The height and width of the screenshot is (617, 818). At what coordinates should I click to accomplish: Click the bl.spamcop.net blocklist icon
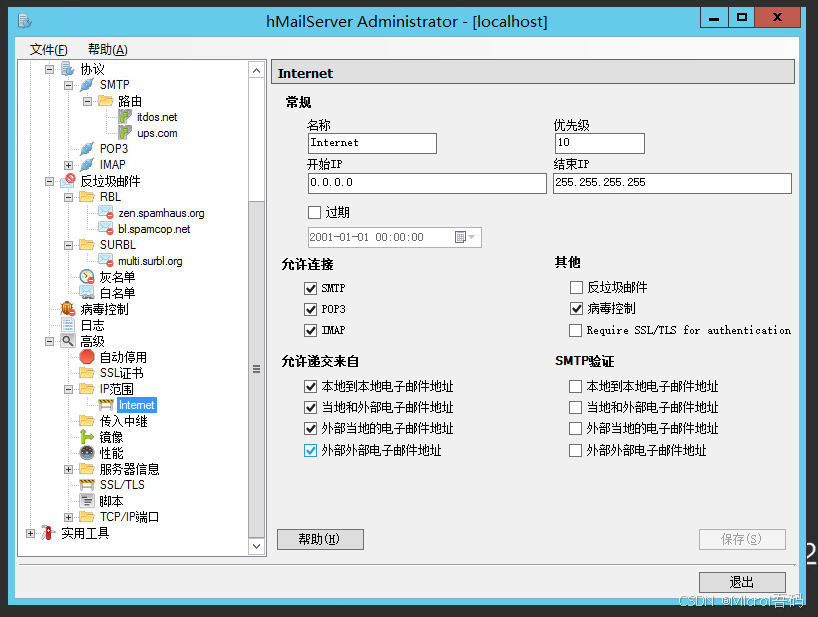pos(106,229)
